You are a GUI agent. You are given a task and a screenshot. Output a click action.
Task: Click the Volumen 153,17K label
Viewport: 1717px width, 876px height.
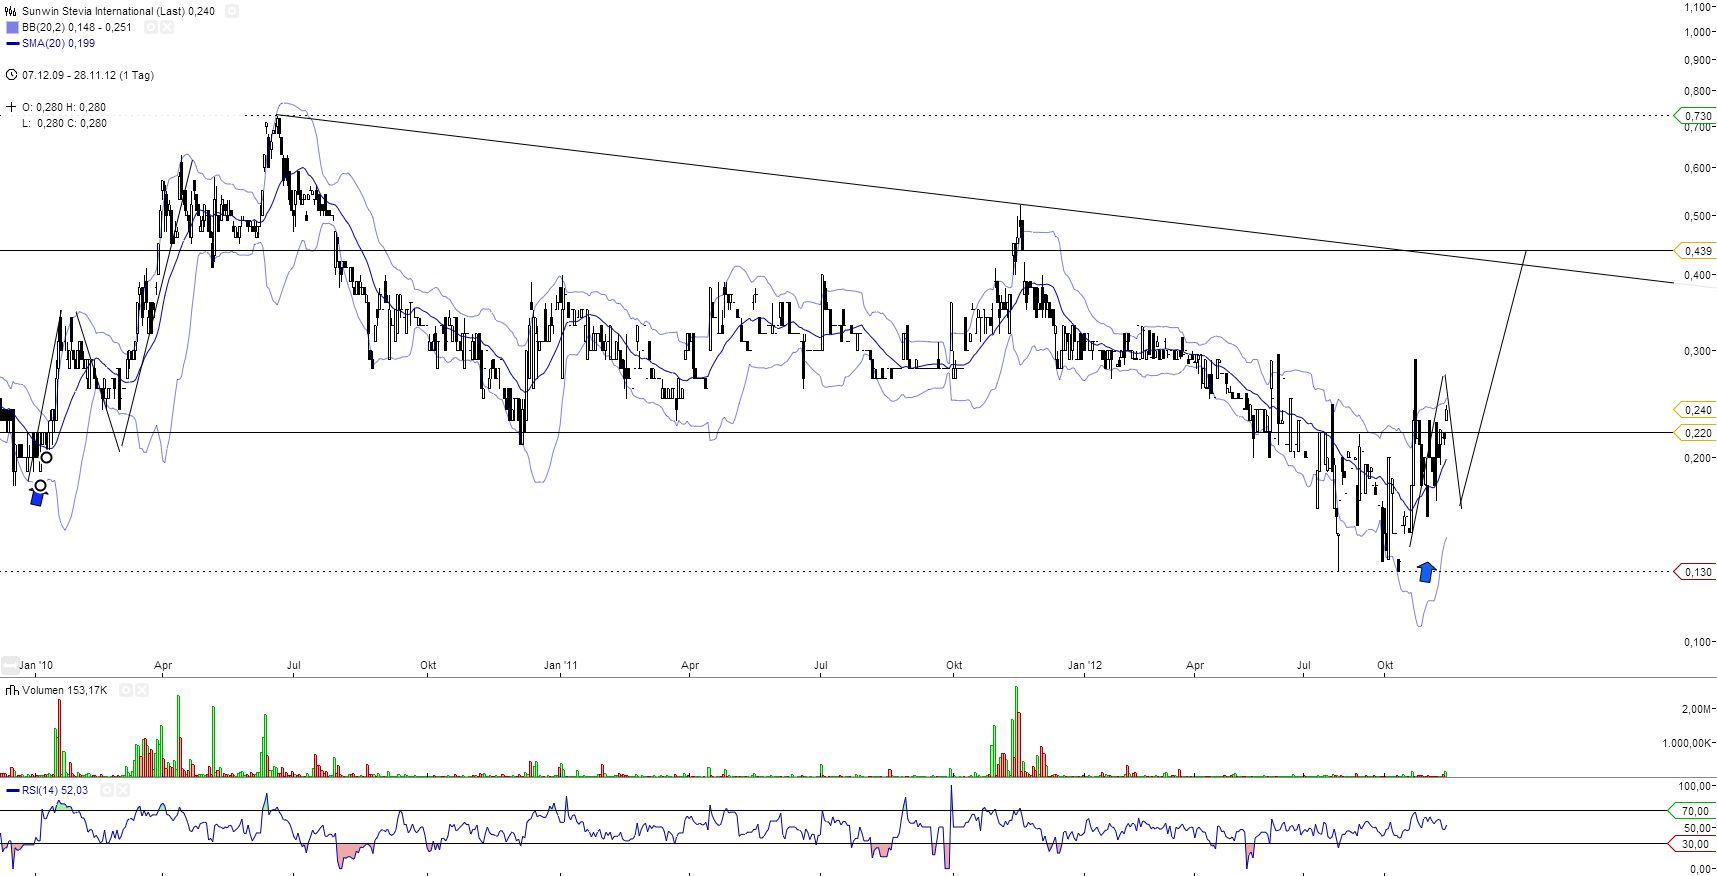(65, 690)
